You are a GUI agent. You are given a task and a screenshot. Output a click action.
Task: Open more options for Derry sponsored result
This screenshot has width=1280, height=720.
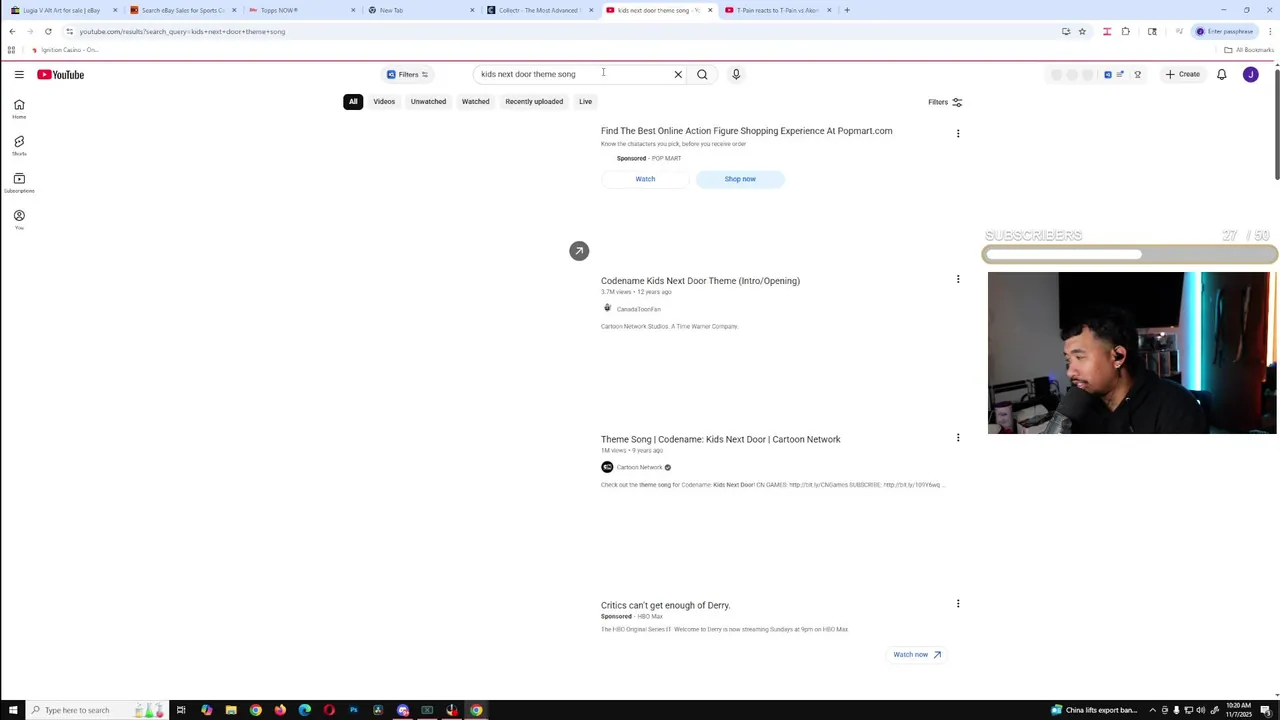(x=958, y=603)
